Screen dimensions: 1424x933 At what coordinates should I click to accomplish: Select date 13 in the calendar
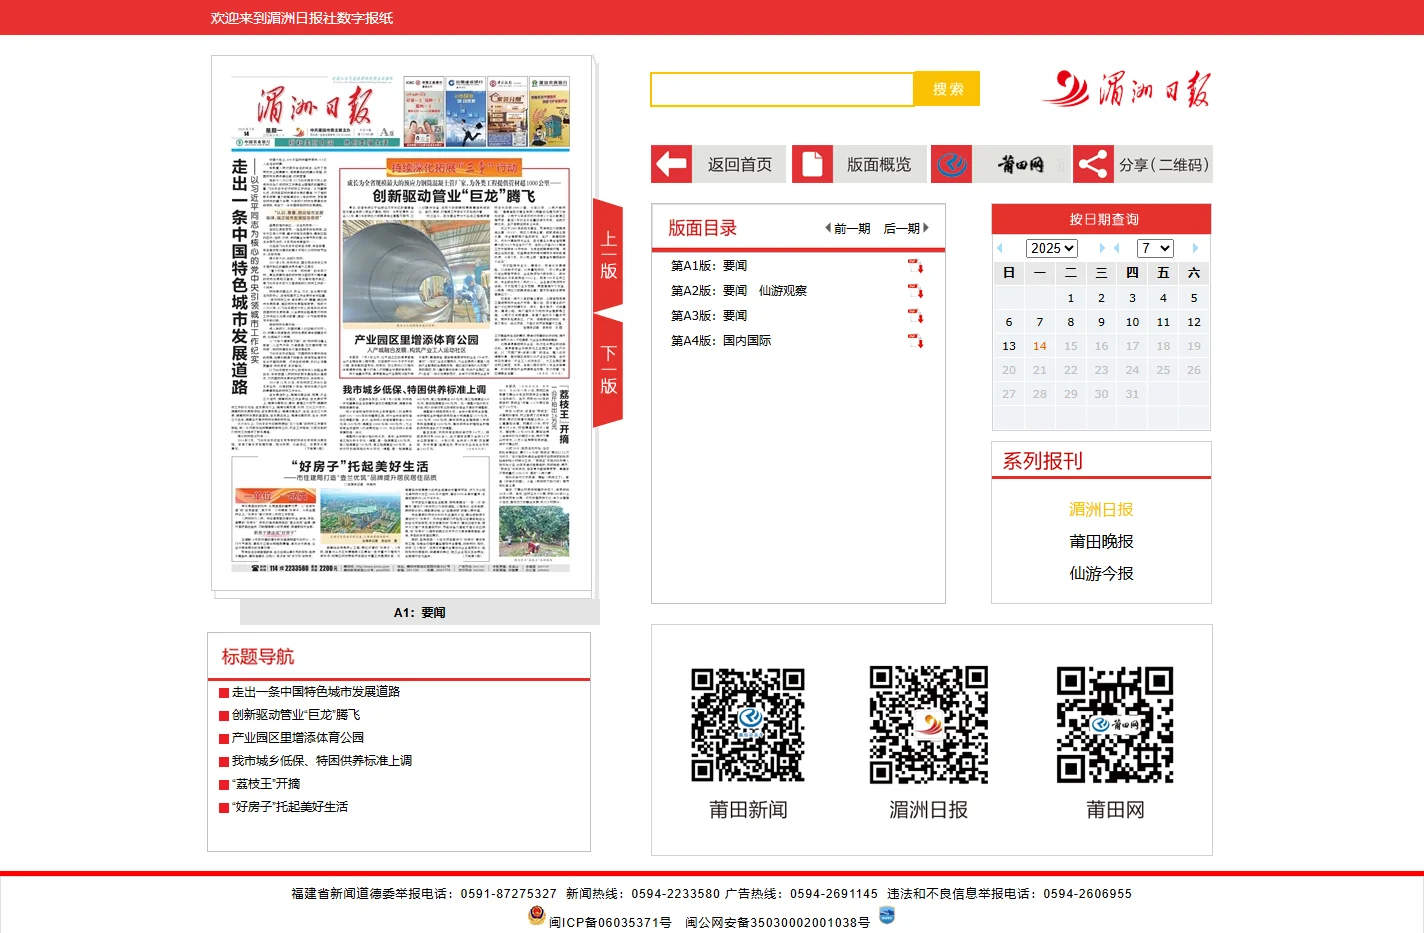pos(1009,346)
